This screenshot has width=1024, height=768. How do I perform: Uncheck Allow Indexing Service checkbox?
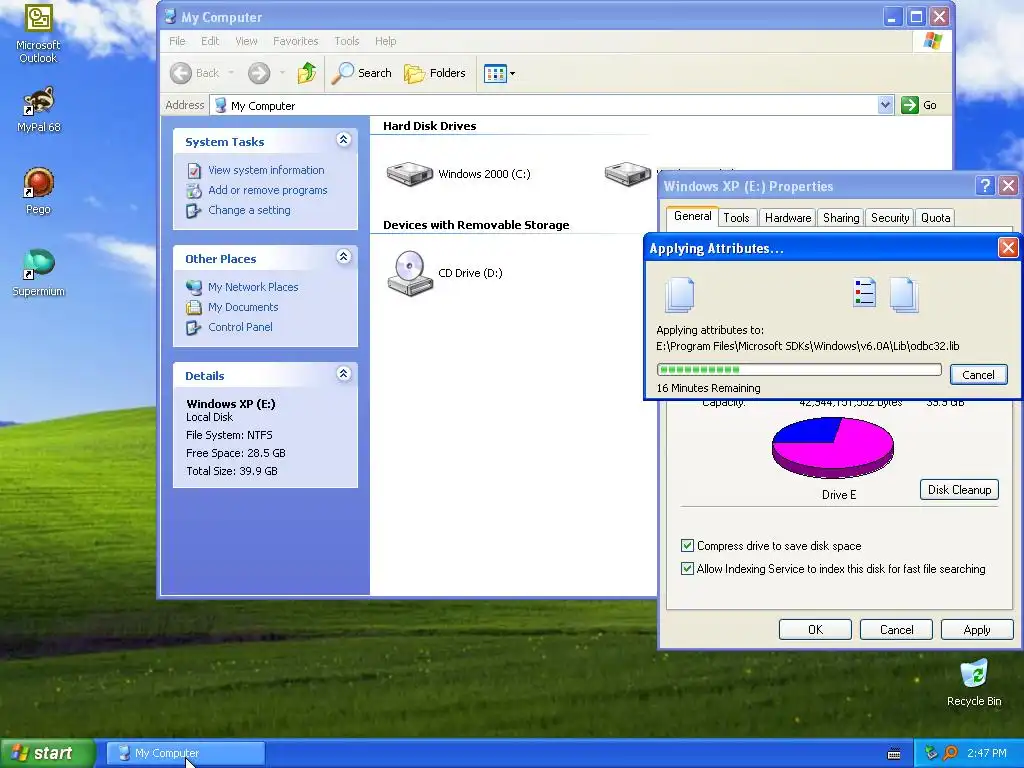[x=687, y=568]
